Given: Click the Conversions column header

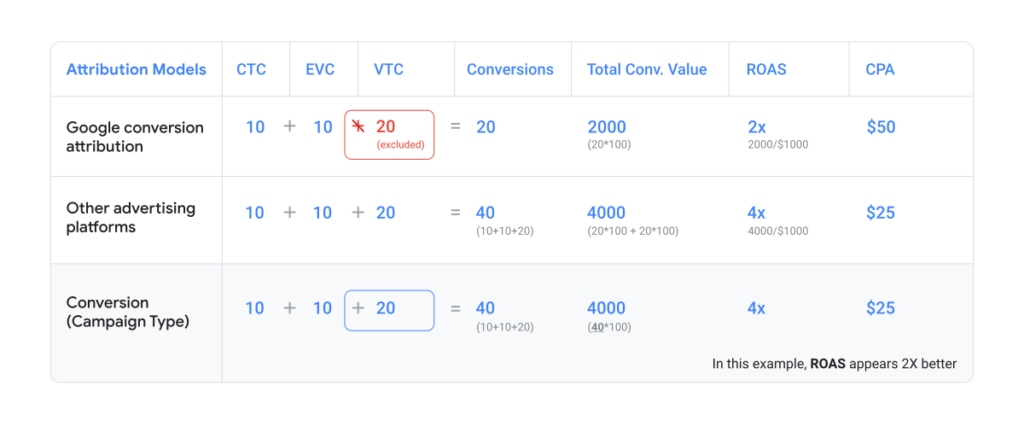Looking at the screenshot, I should [510, 70].
